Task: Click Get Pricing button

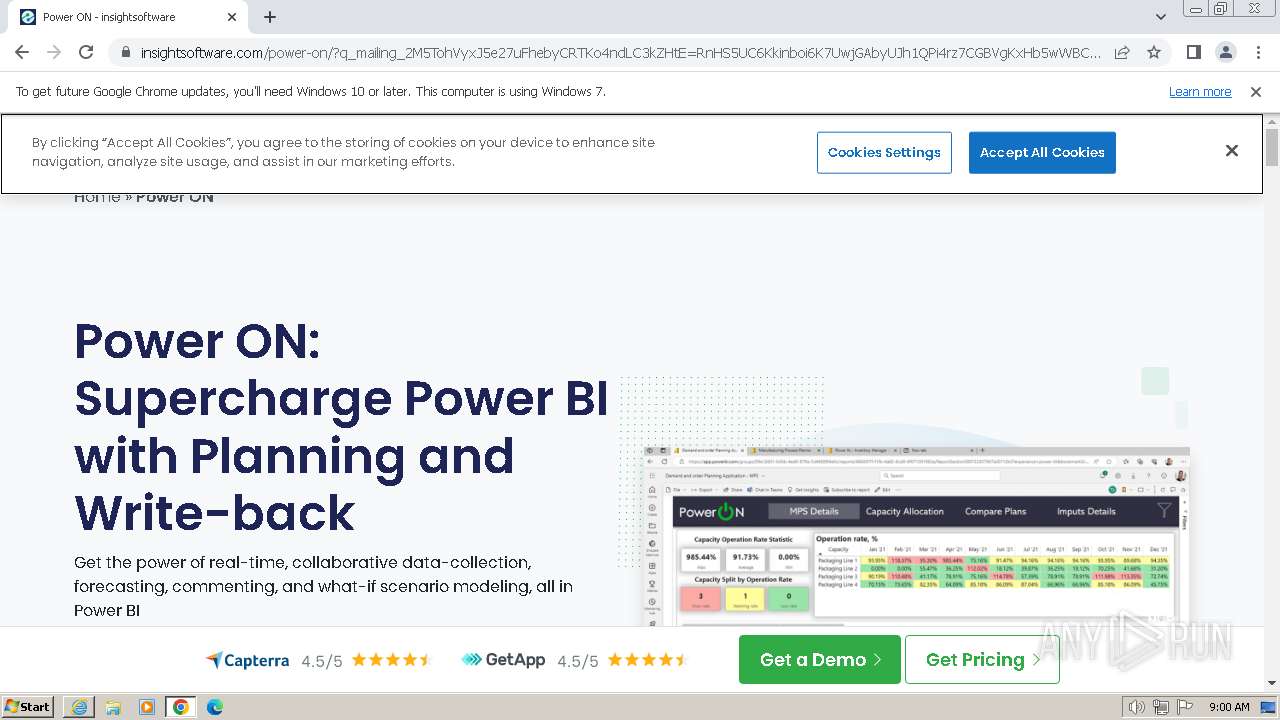Action: 982,659
